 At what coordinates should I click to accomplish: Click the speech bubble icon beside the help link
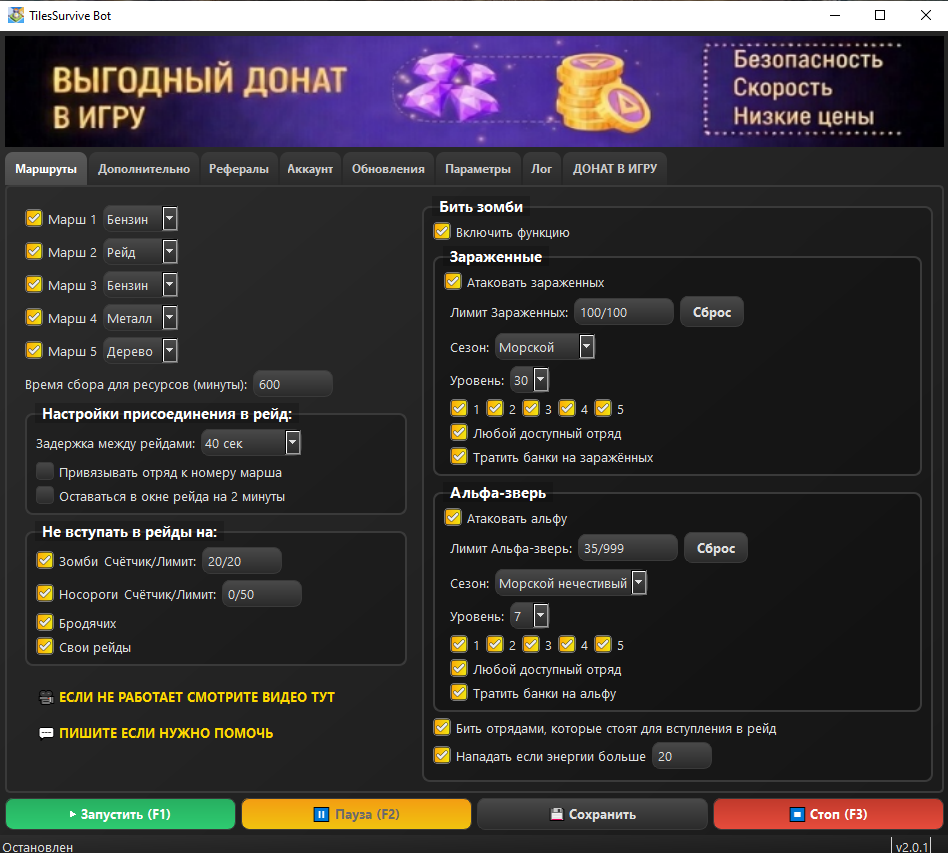[x=45, y=733]
